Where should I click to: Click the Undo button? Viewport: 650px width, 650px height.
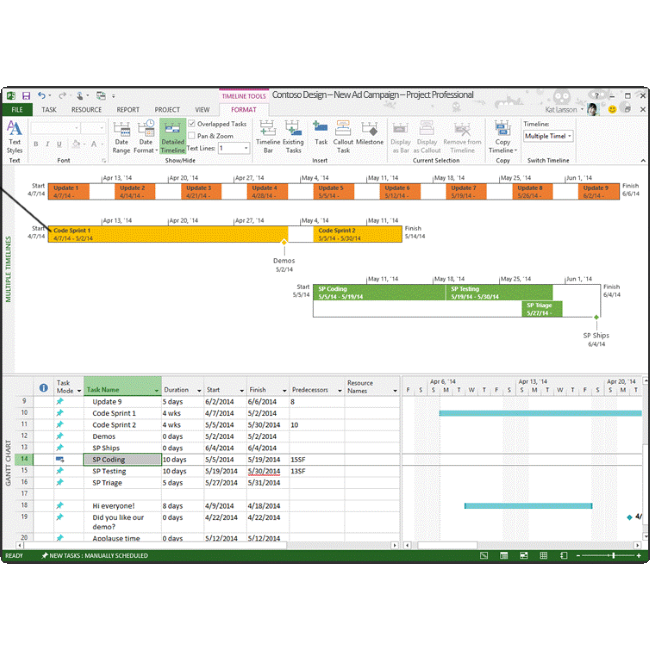pyautogui.click(x=42, y=96)
